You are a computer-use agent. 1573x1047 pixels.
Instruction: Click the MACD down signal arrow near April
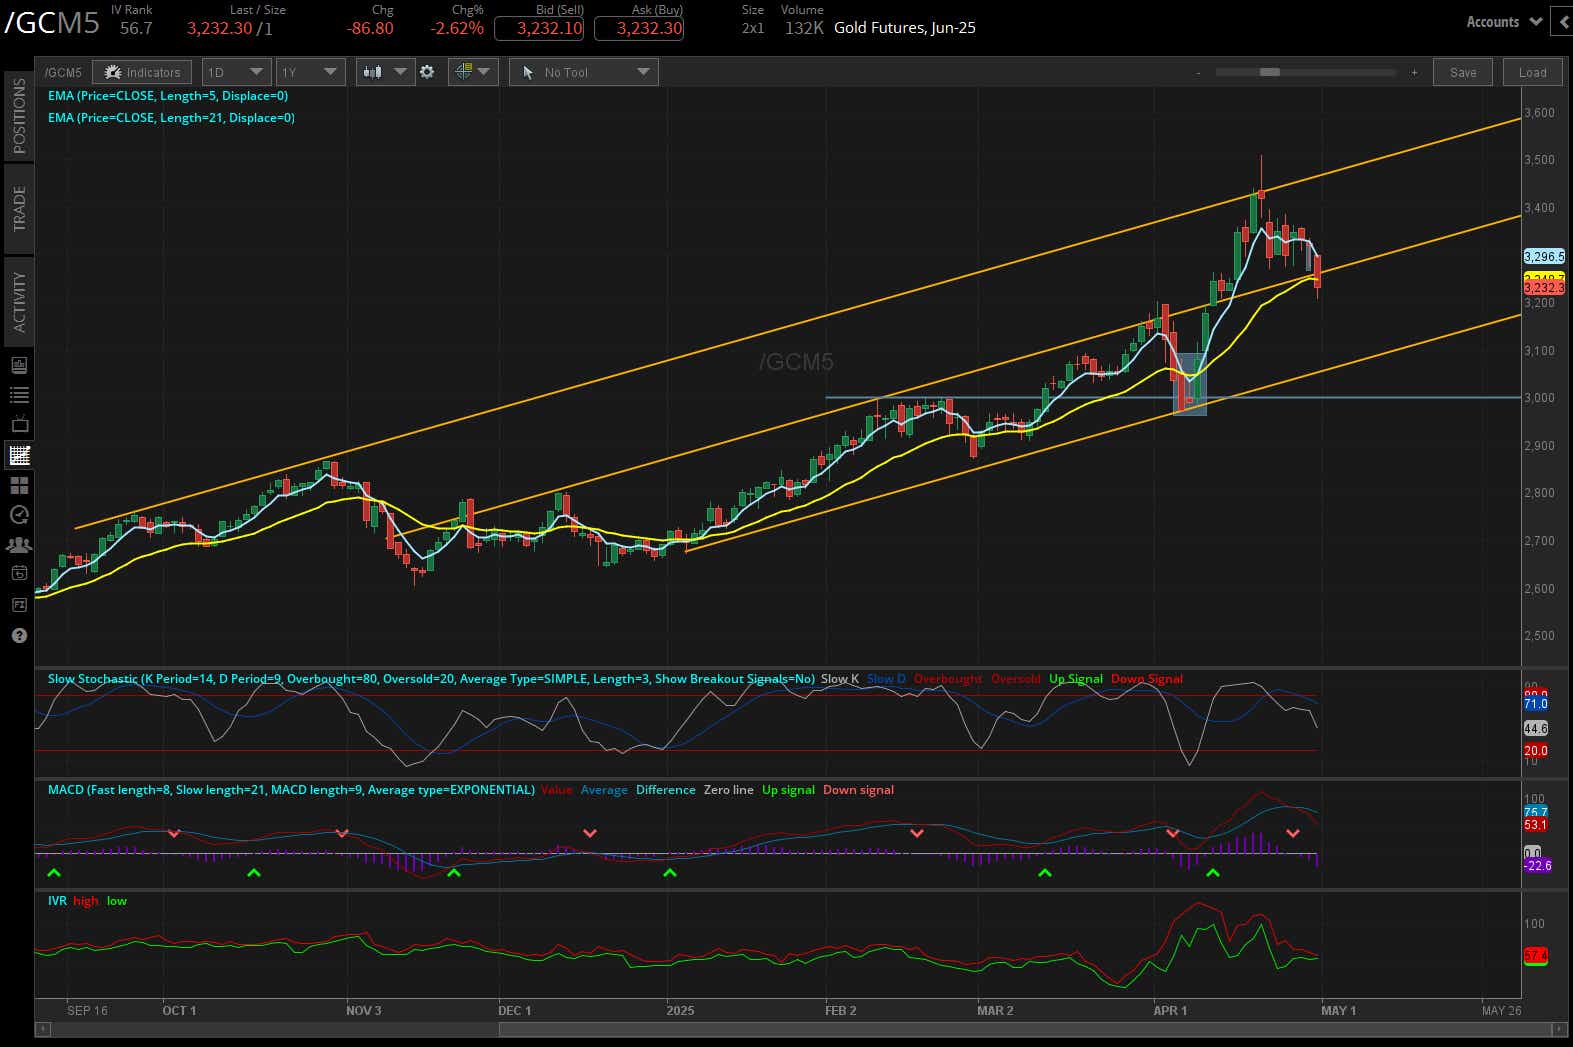tap(1172, 833)
